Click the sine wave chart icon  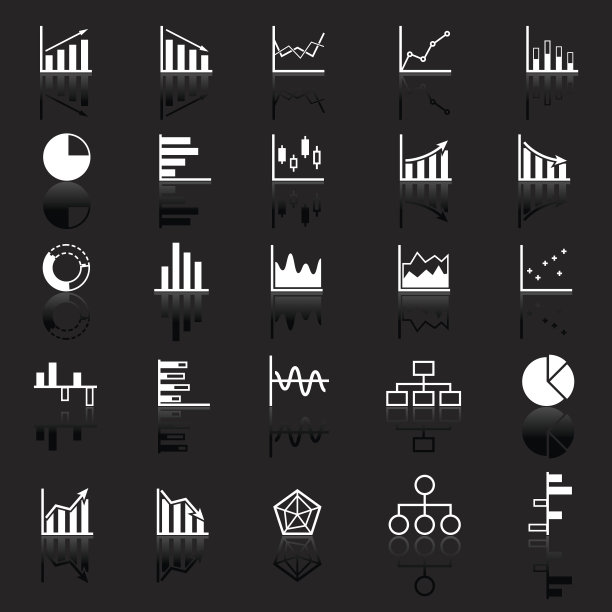pos(299,381)
